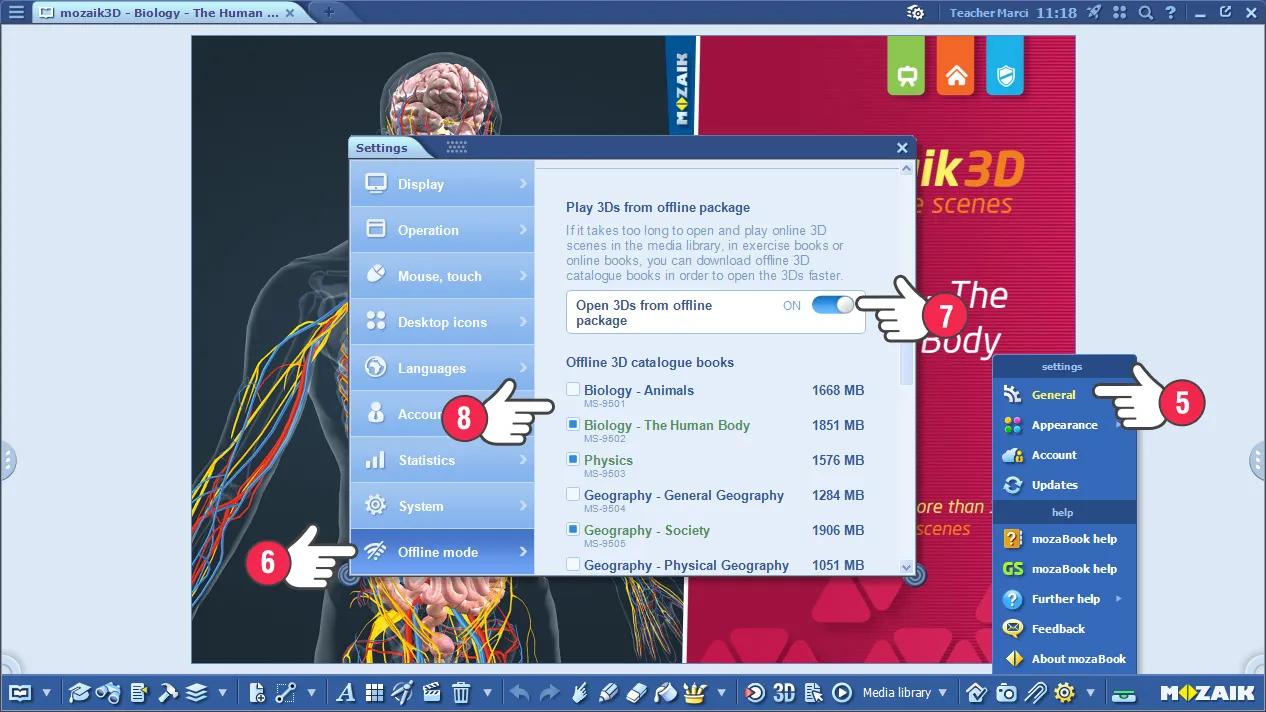The height and width of the screenshot is (712, 1266).
Task: Check the Biology - Animals checkbox
Action: (x=573, y=390)
